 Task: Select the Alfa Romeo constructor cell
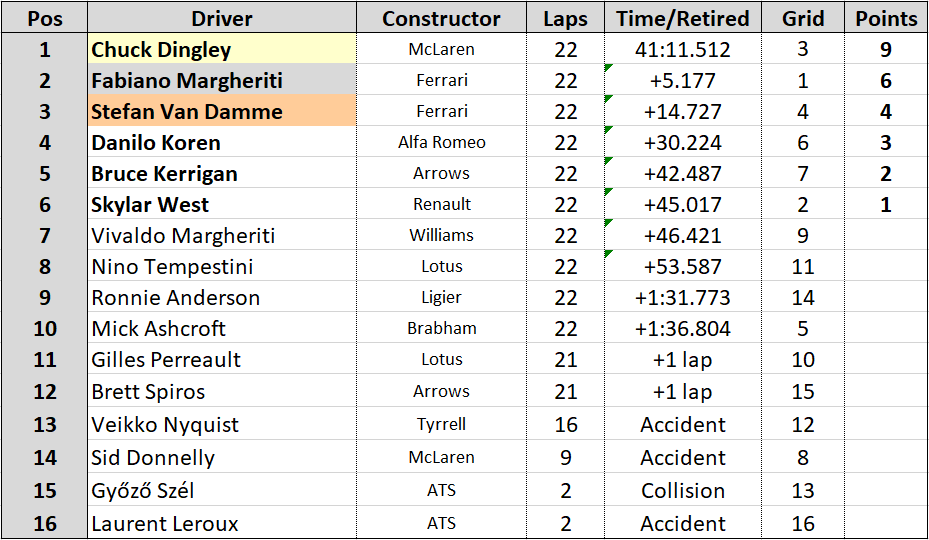pyautogui.click(x=441, y=142)
